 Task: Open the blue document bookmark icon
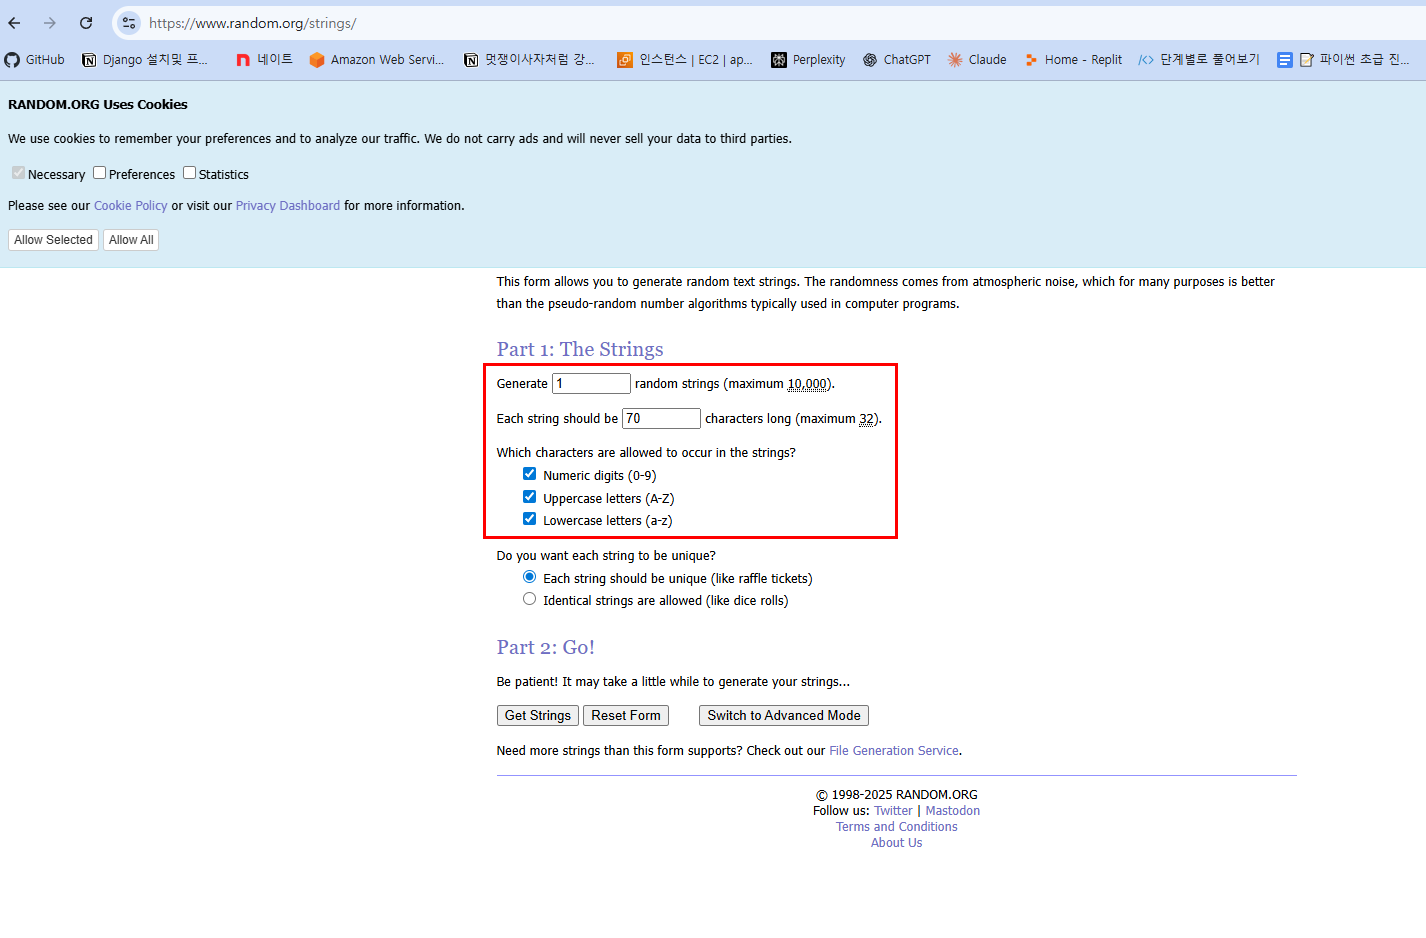(x=1285, y=60)
